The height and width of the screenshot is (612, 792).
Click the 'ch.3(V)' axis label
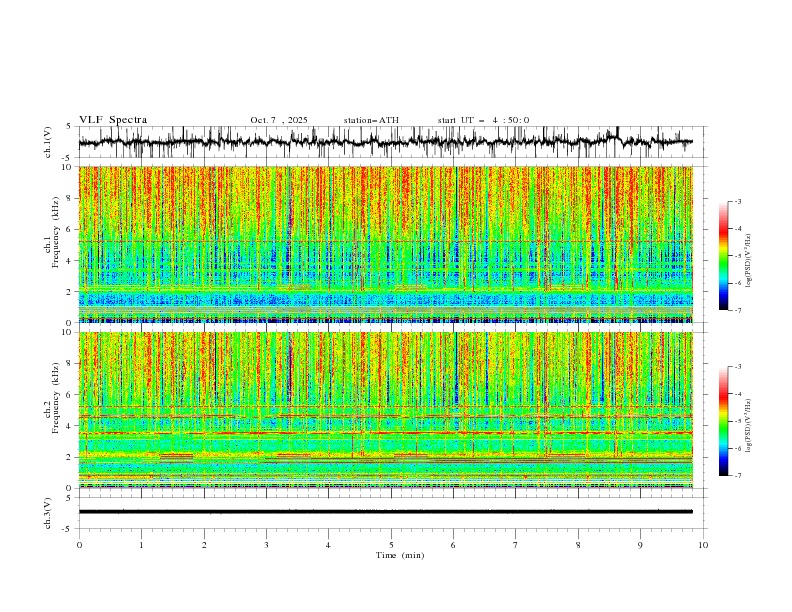pos(48,513)
